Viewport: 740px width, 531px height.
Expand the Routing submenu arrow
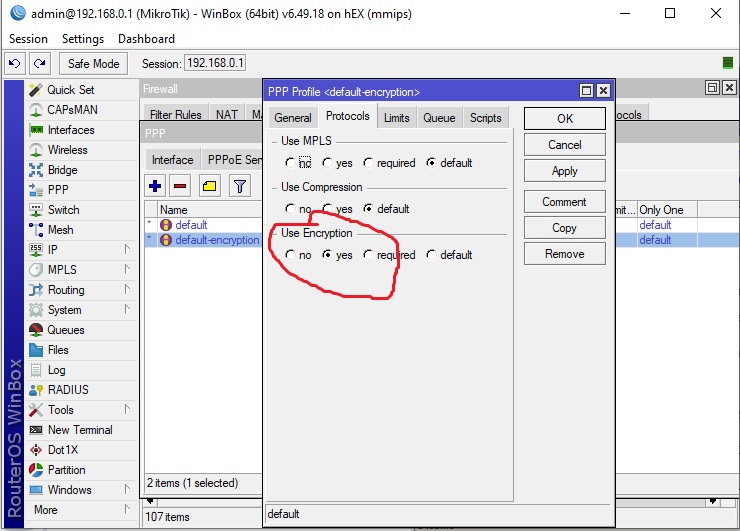coord(127,289)
